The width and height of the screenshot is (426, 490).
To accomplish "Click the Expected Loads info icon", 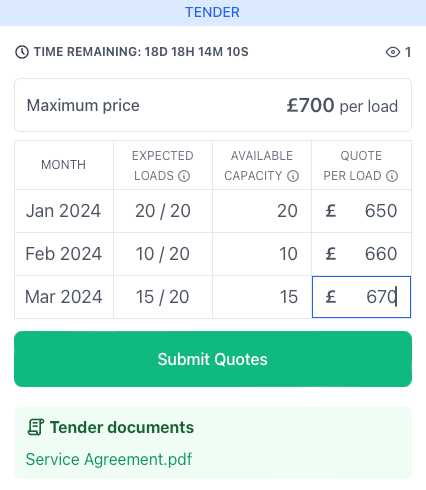I will coord(184,176).
